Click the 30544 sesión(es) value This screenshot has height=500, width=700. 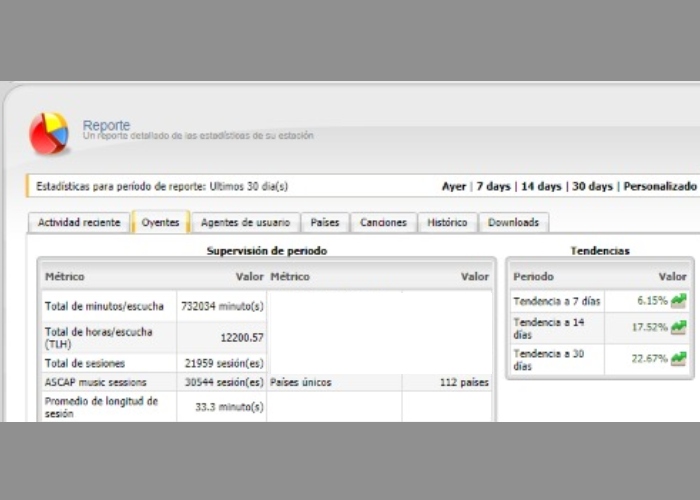click(224, 382)
